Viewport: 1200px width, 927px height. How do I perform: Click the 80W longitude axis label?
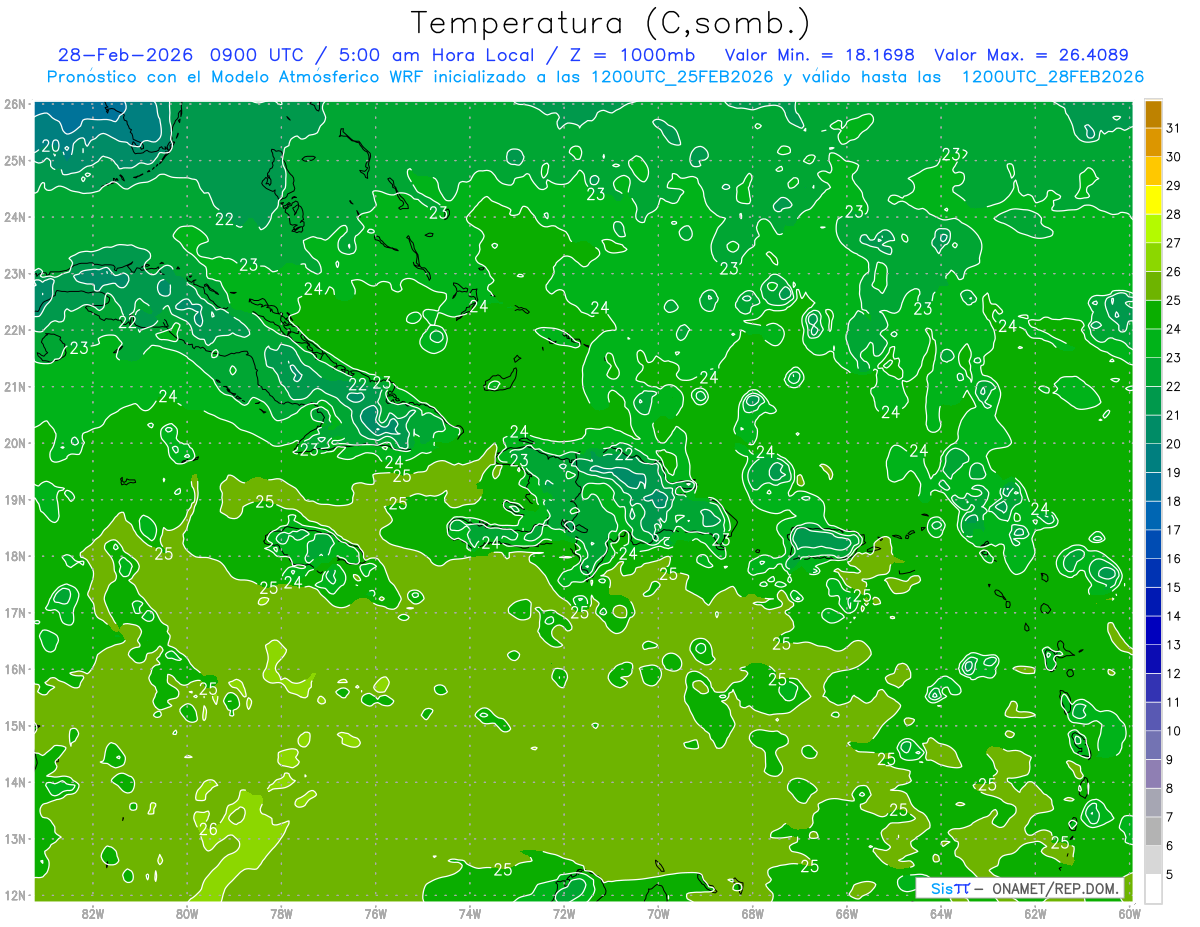click(x=187, y=913)
